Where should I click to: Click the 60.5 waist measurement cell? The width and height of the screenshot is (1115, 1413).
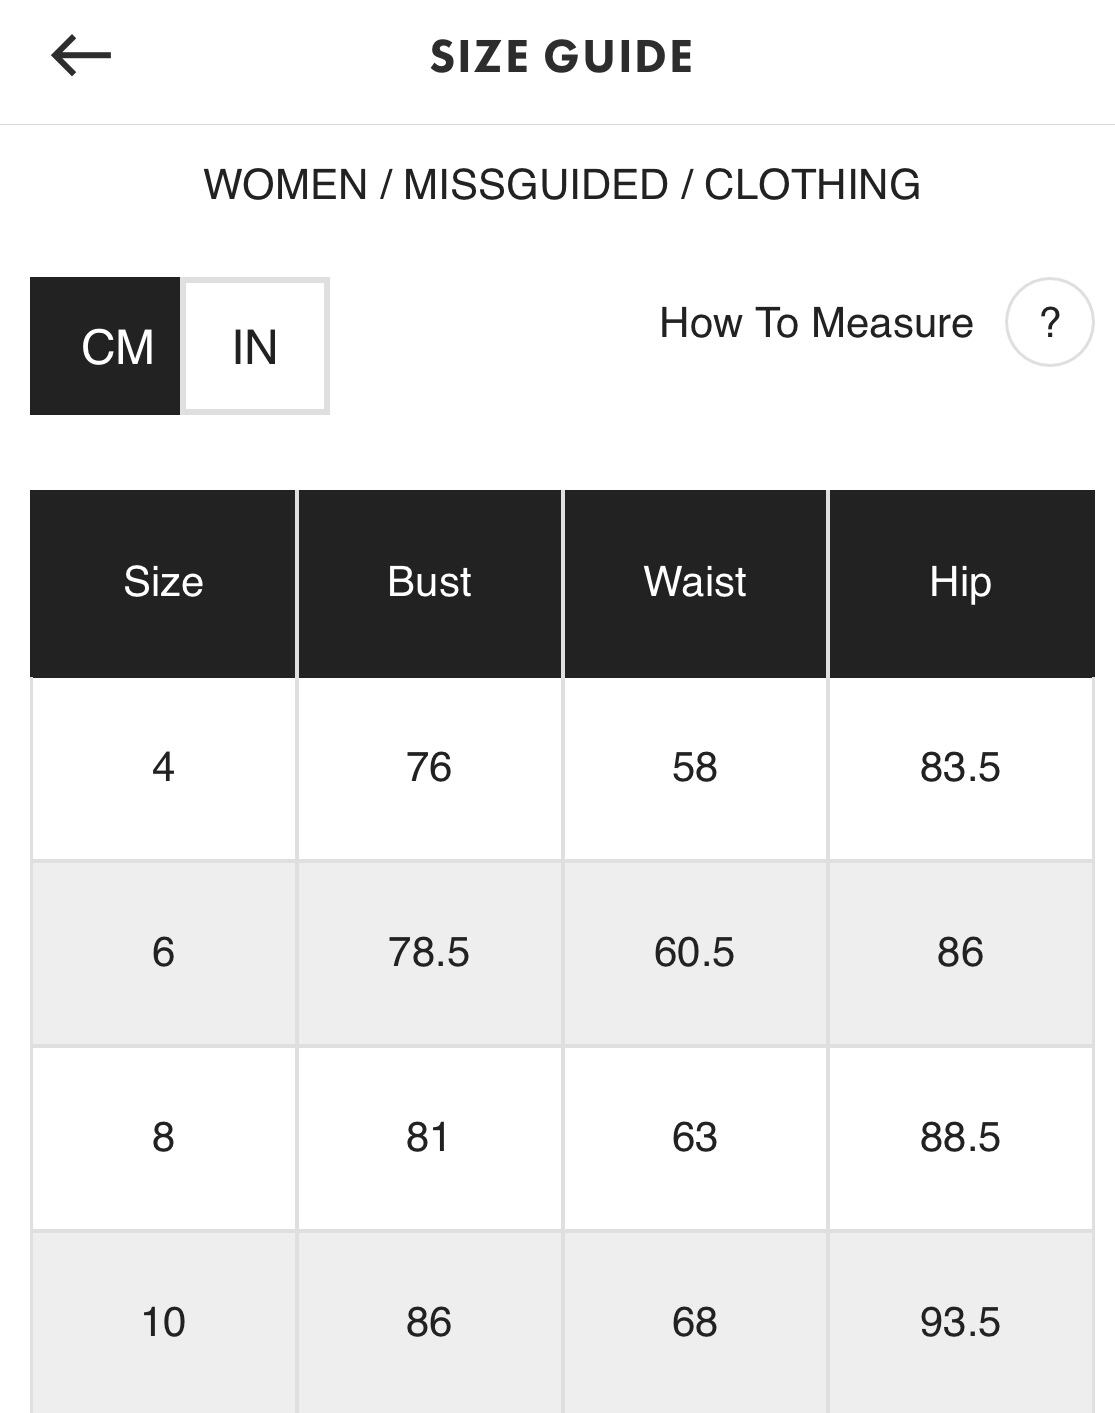tap(695, 952)
